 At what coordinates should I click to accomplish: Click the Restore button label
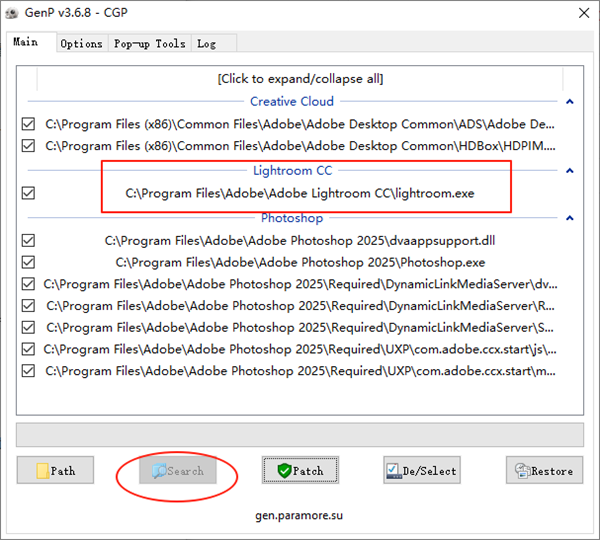tap(552, 471)
